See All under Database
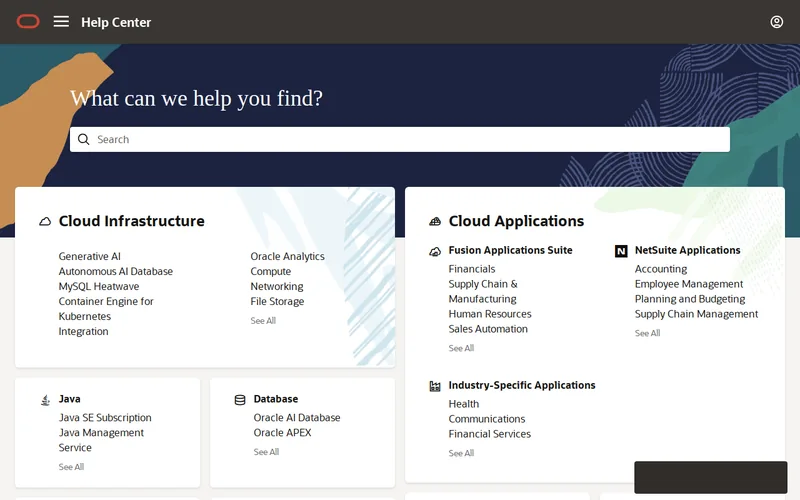Viewport: 800px width, 500px height. click(x=266, y=452)
